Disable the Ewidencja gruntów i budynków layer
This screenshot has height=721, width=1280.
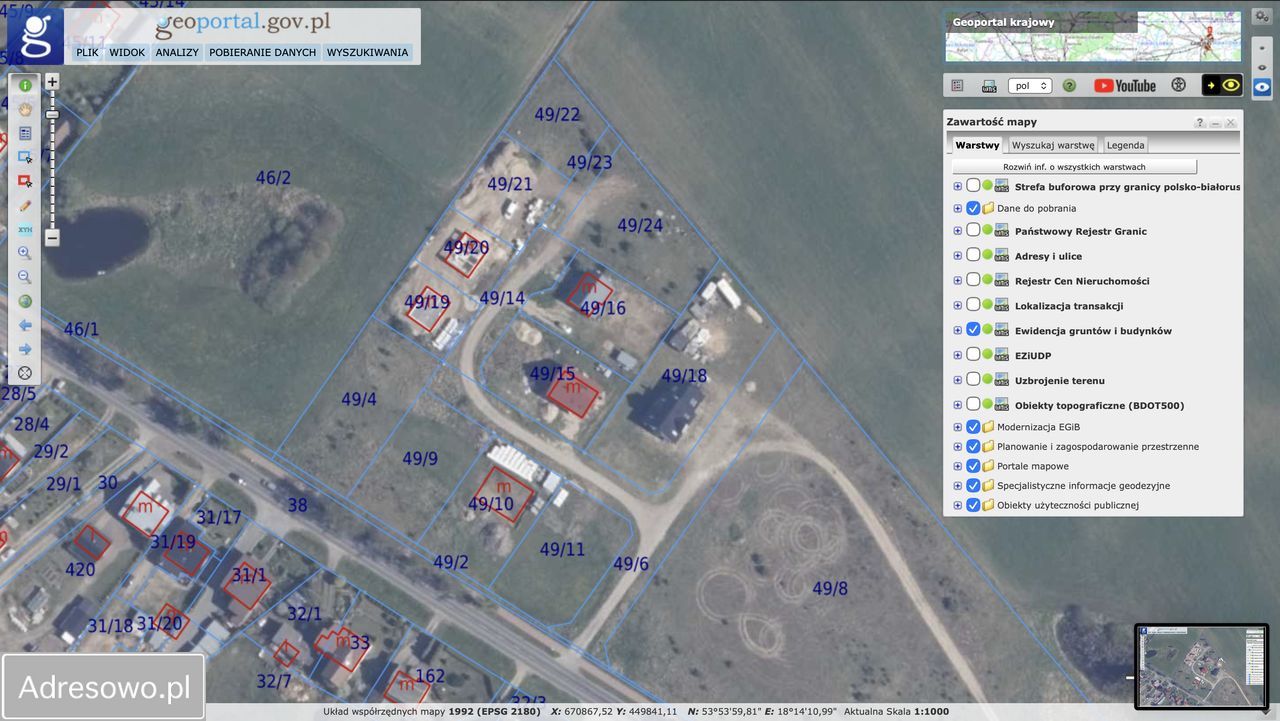(973, 330)
